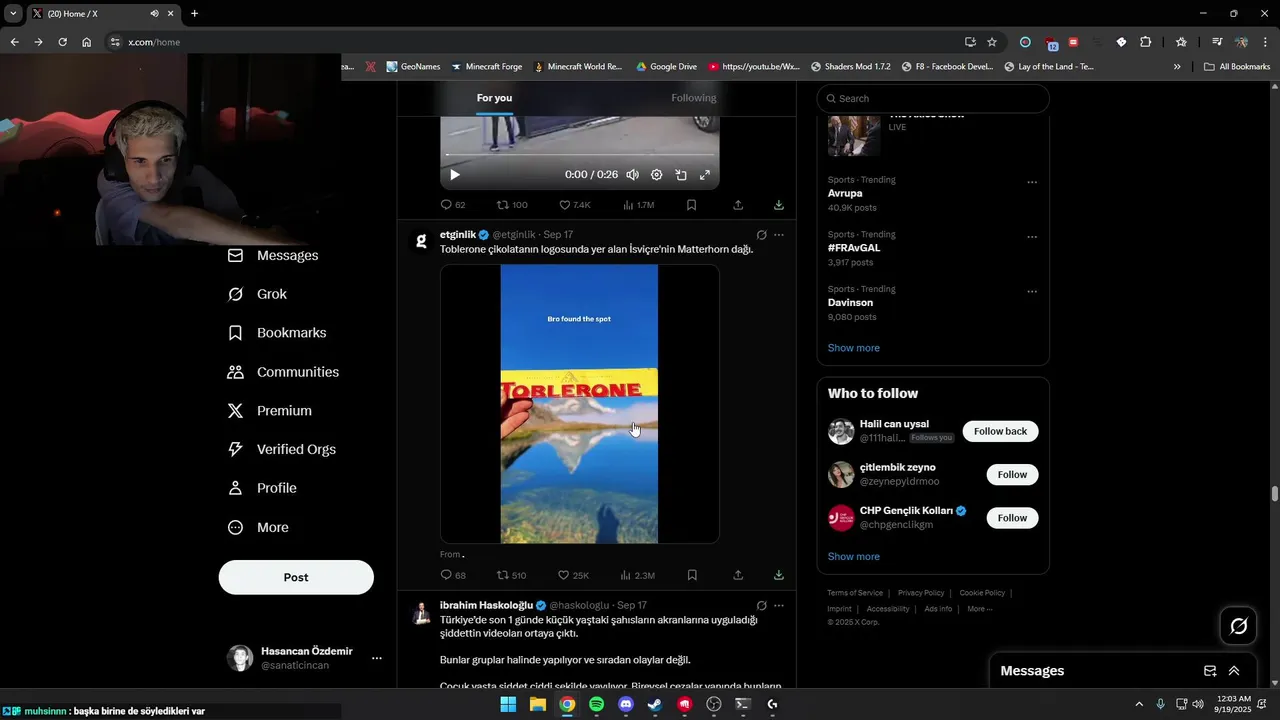Follow back Halil can uysal
Screen dimensions: 1280x720
coord(1000,431)
